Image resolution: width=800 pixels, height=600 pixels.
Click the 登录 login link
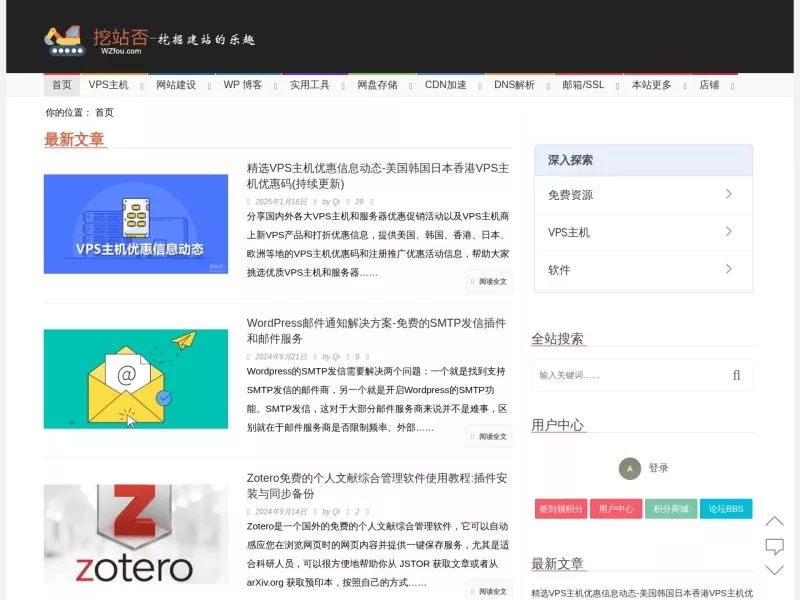pyautogui.click(x=658, y=468)
